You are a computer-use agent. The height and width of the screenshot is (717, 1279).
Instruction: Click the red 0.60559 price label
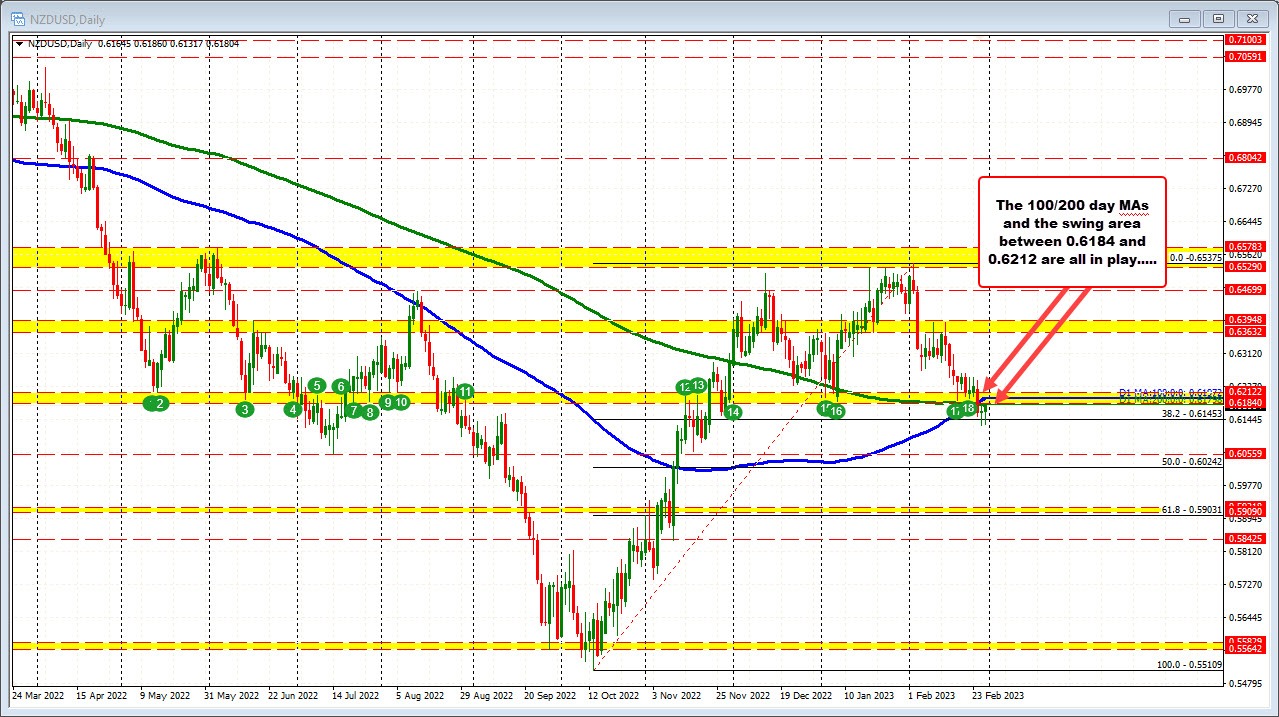(x=1245, y=453)
